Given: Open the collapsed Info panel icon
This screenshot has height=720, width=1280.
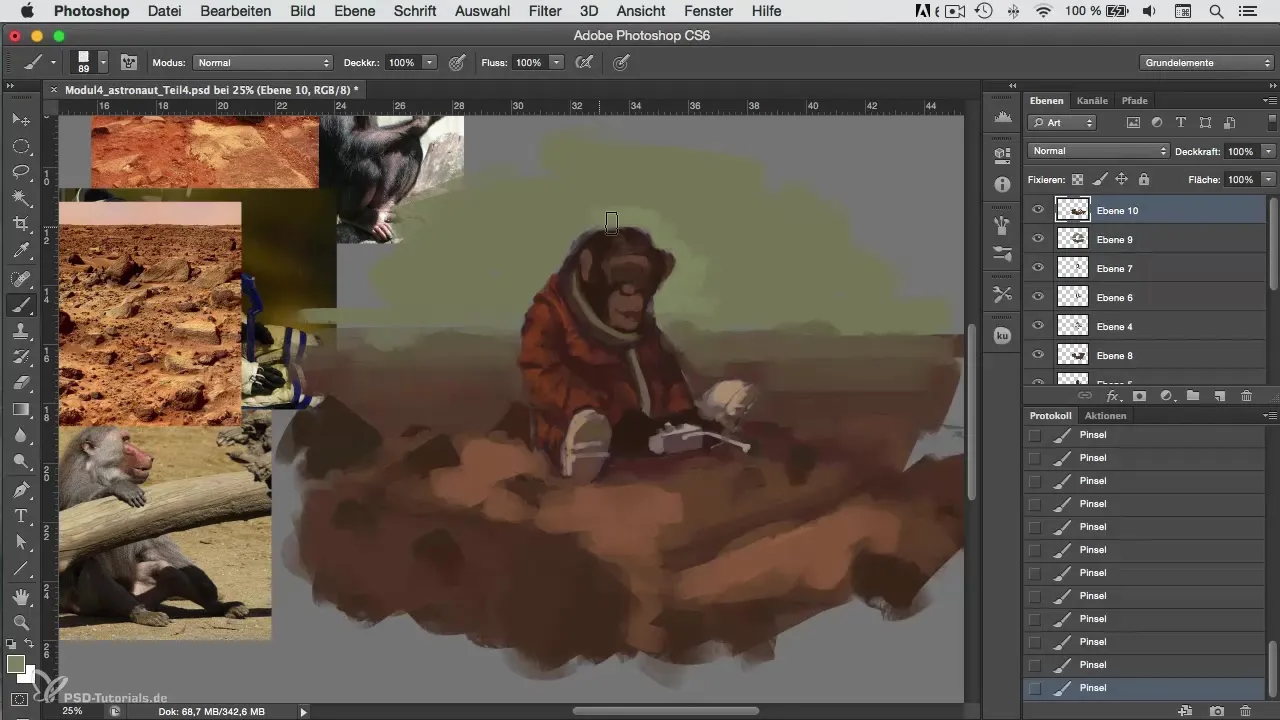Looking at the screenshot, I should coord(1002,184).
